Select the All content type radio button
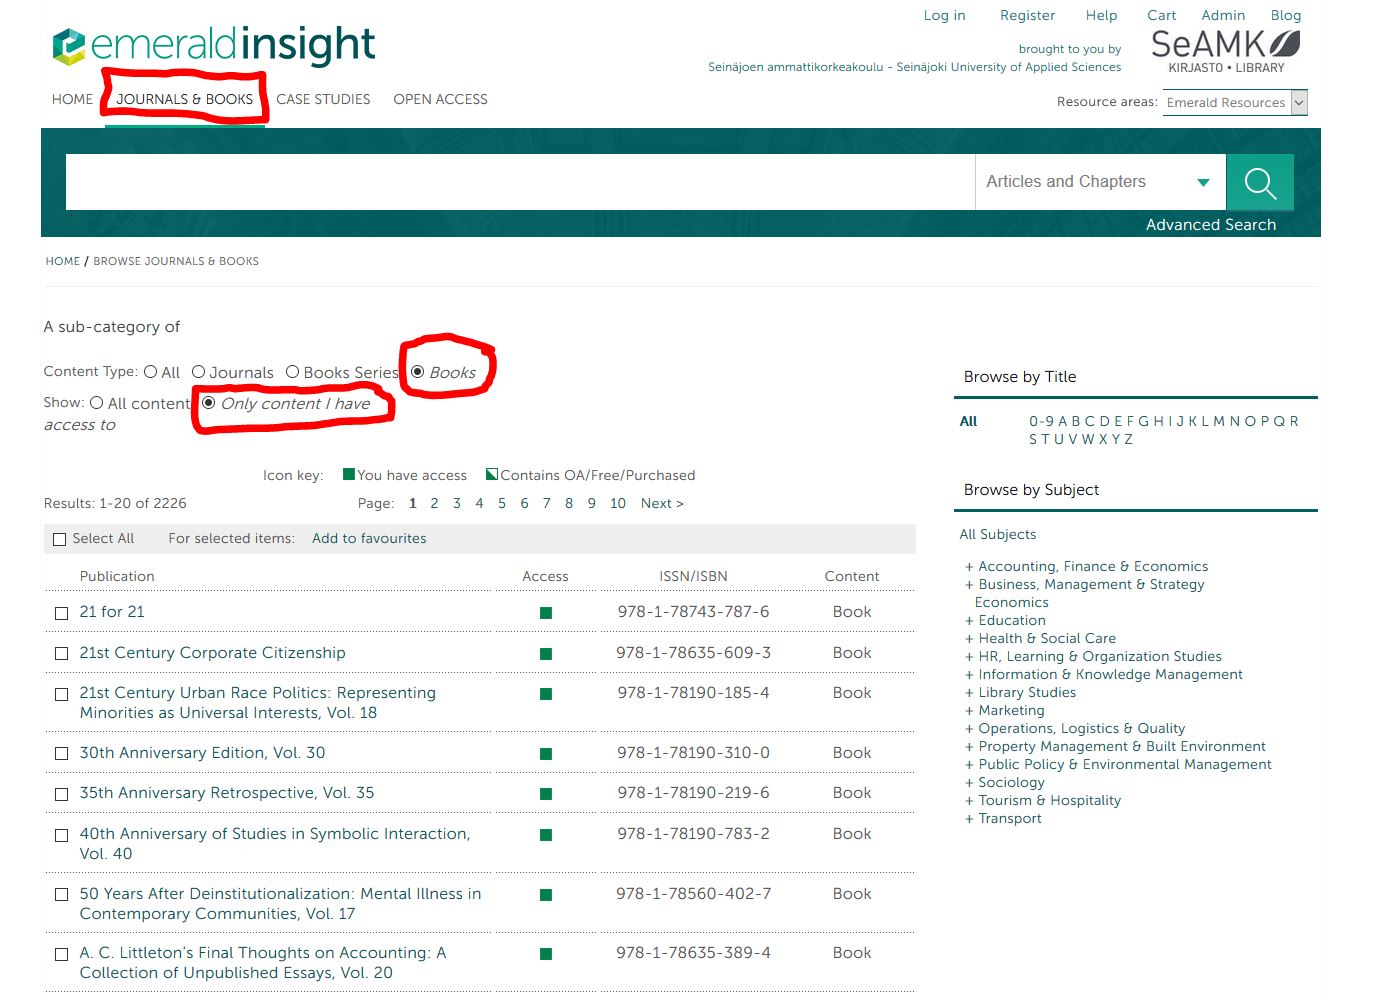 (x=150, y=372)
